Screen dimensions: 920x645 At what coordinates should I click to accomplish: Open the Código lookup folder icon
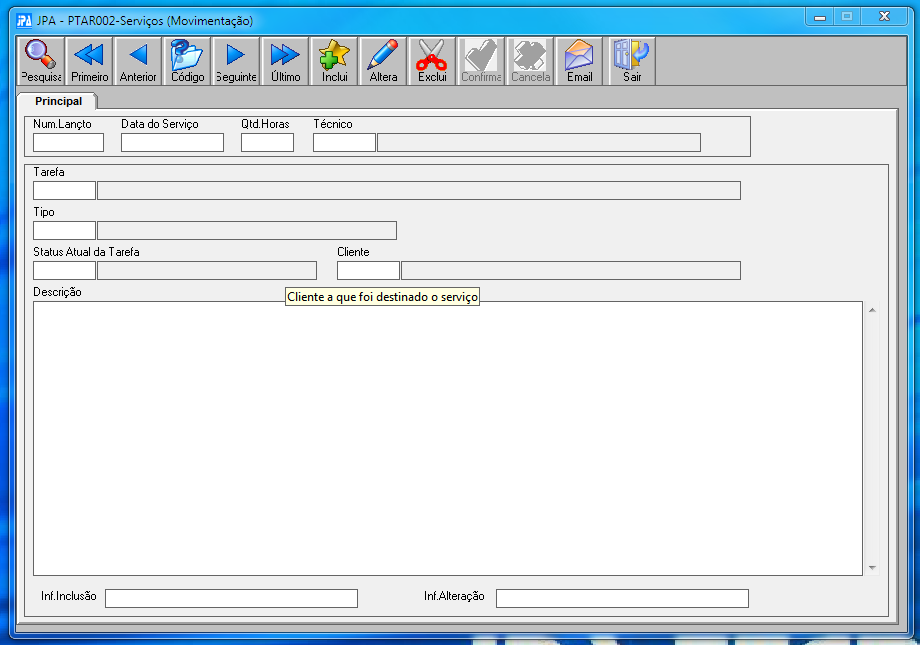point(188,62)
